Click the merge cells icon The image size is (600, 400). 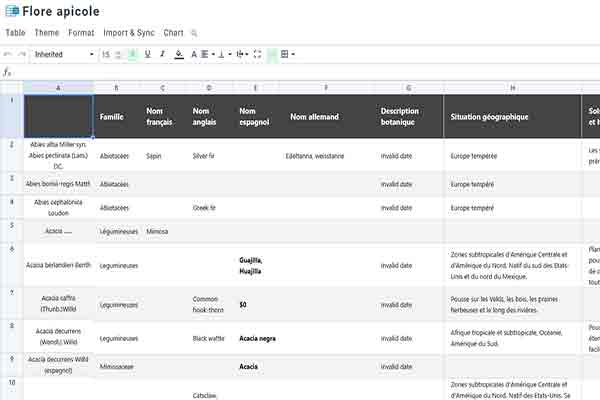257,54
